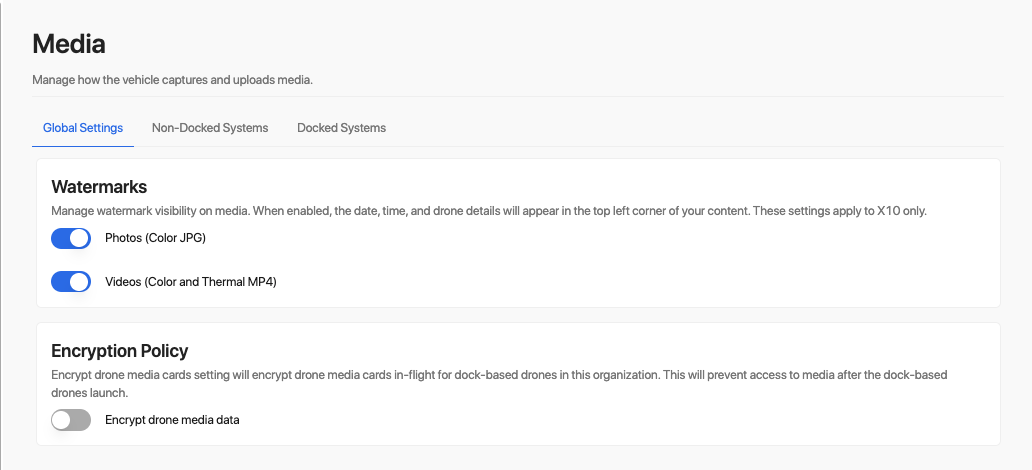Click the "Encrypt drone media data" label
Viewport: 1032px width, 470px height.
click(x=172, y=420)
